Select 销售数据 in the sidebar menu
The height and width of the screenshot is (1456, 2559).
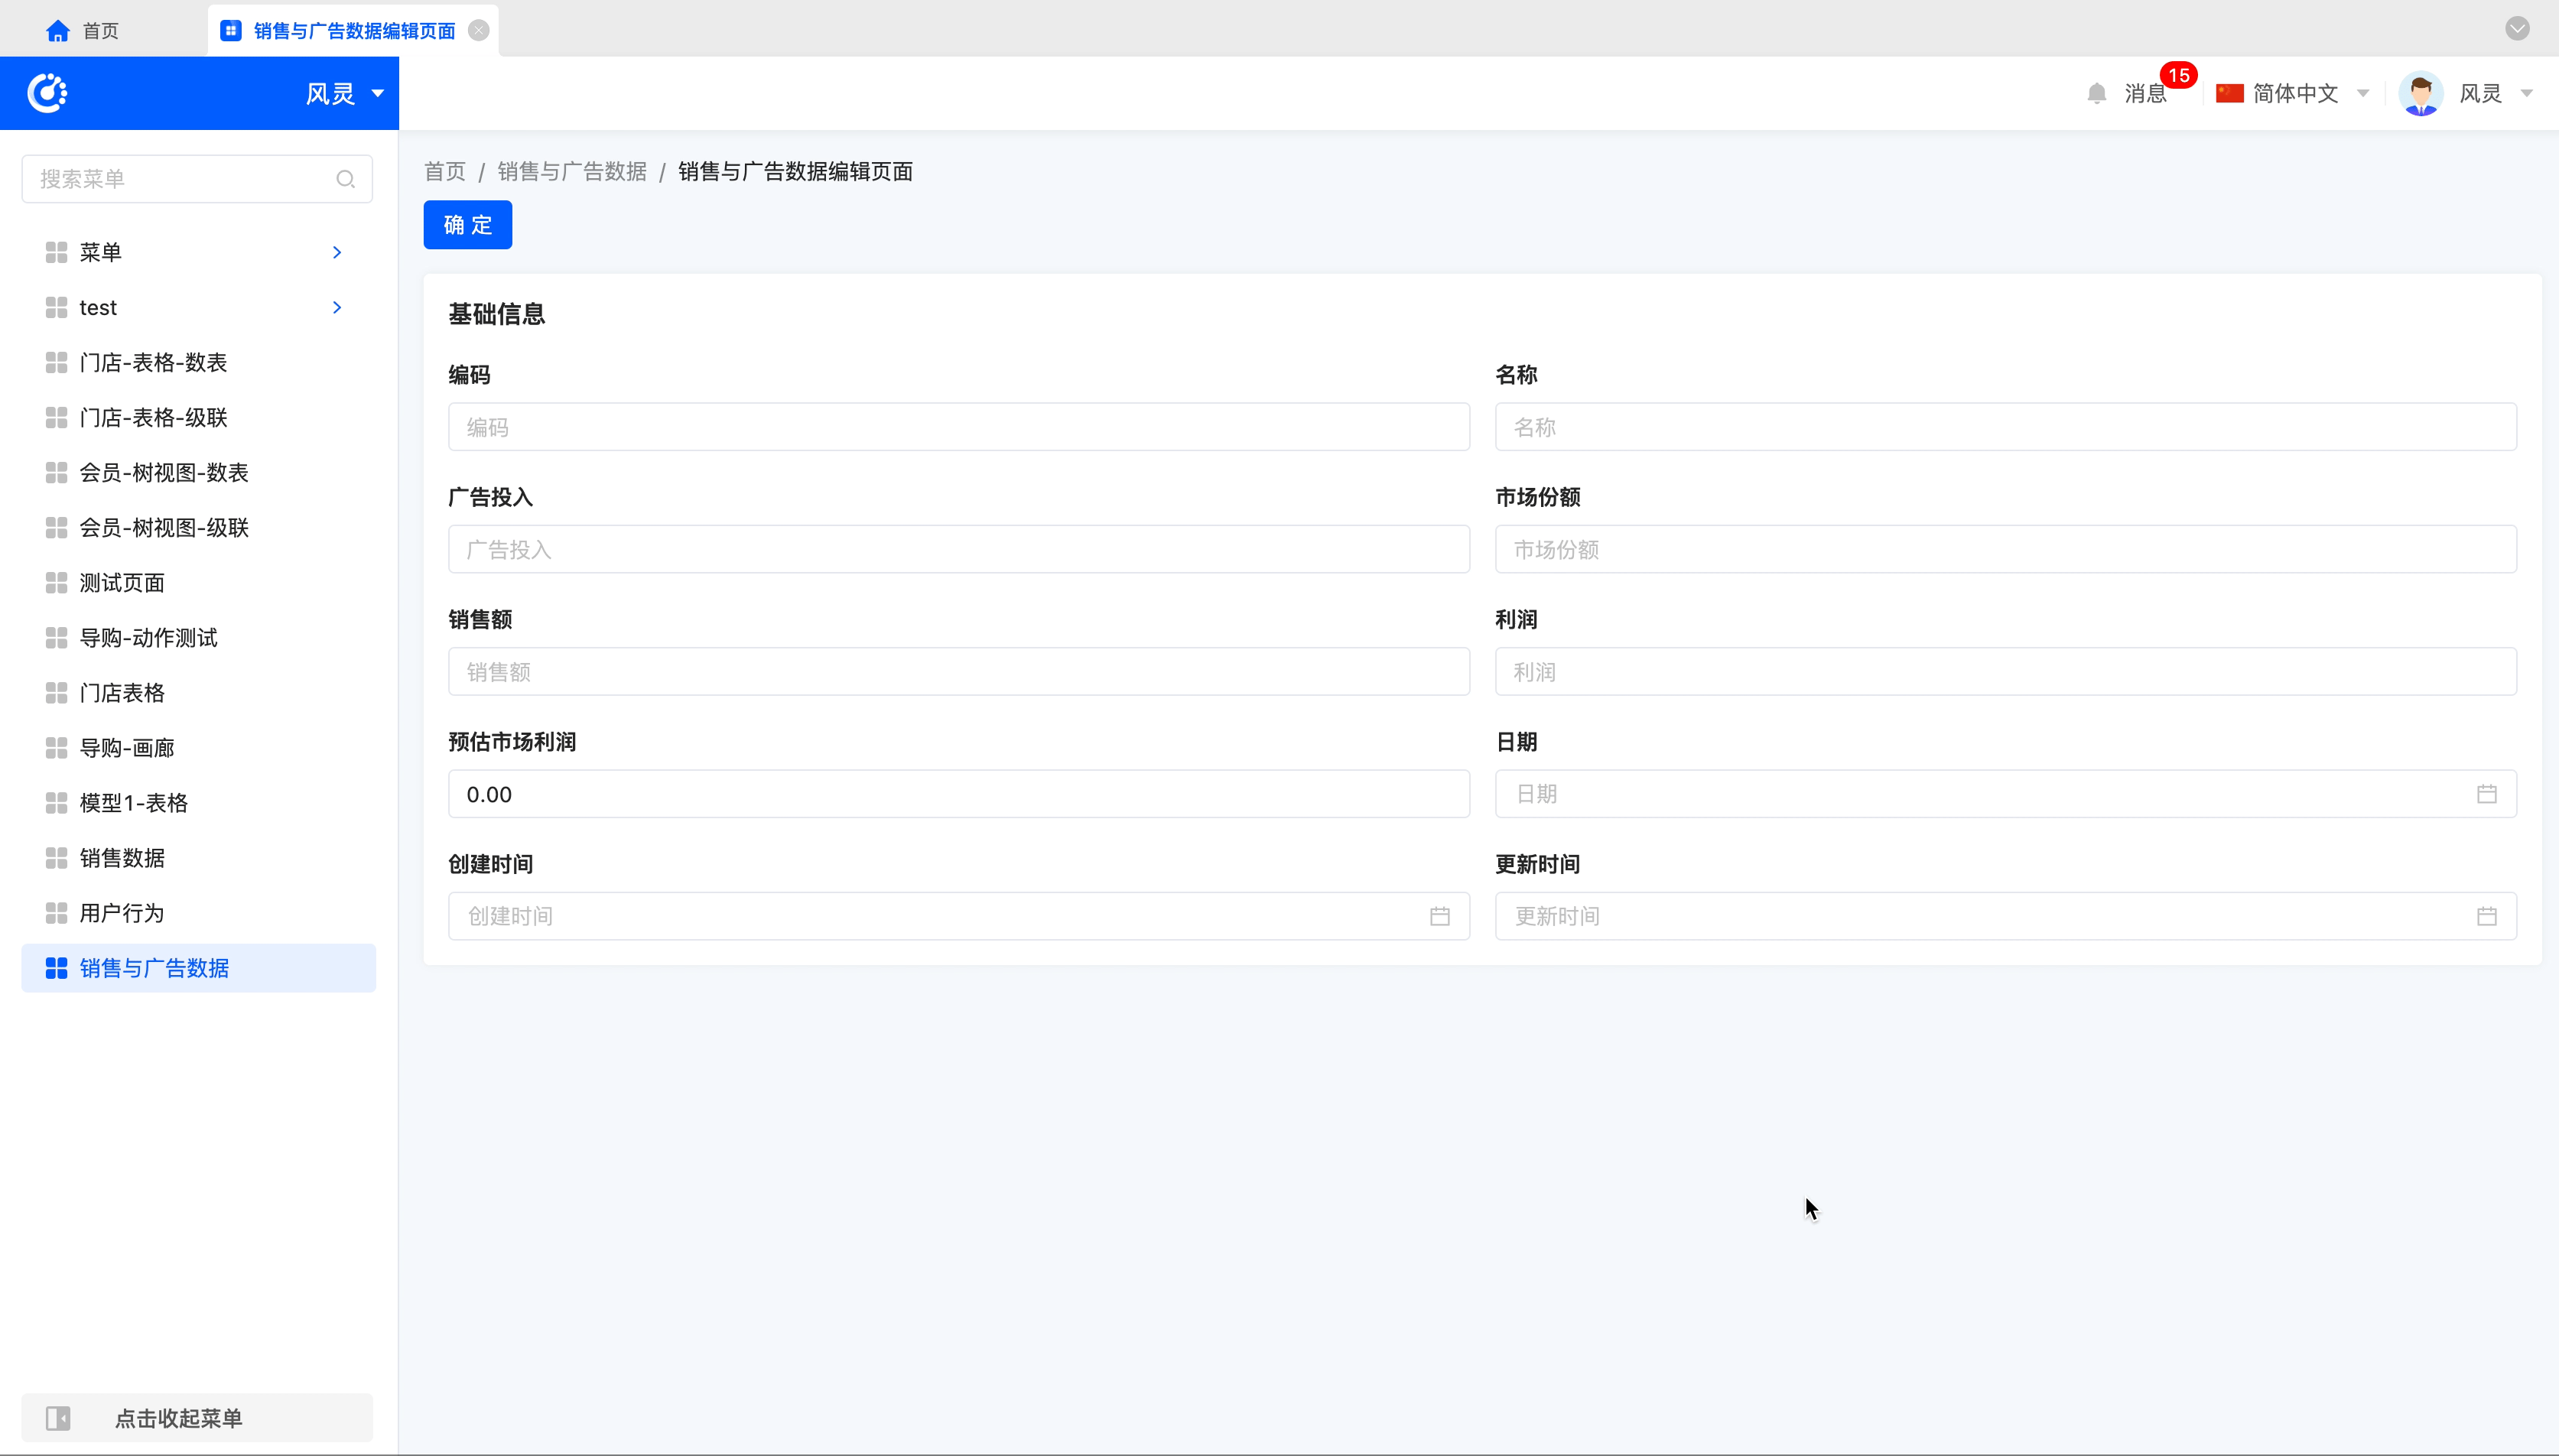point(122,858)
